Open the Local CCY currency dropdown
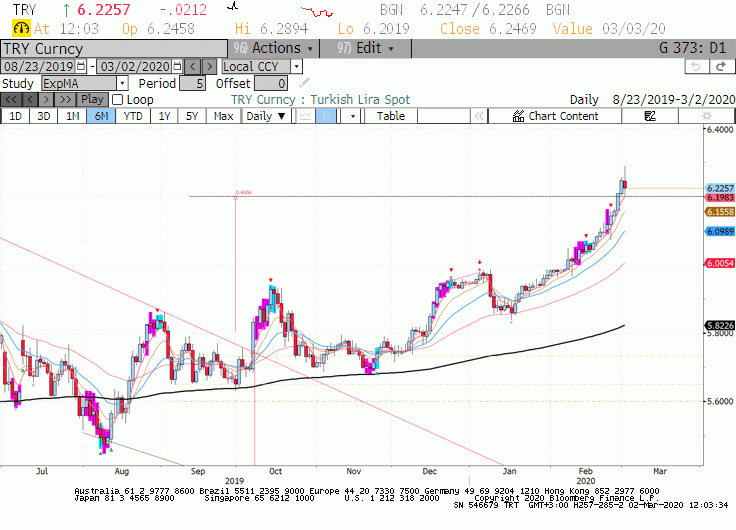 coord(296,67)
